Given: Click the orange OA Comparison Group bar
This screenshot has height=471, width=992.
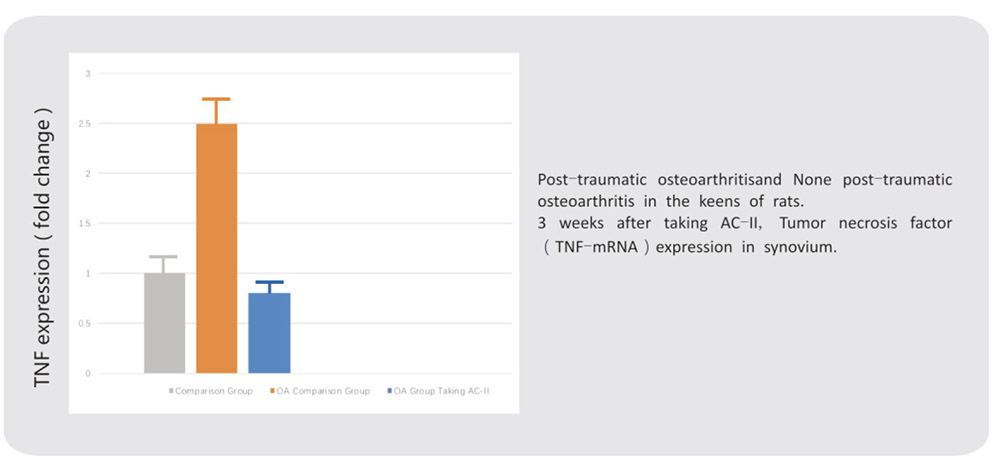Looking at the screenshot, I should [x=216, y=248].
